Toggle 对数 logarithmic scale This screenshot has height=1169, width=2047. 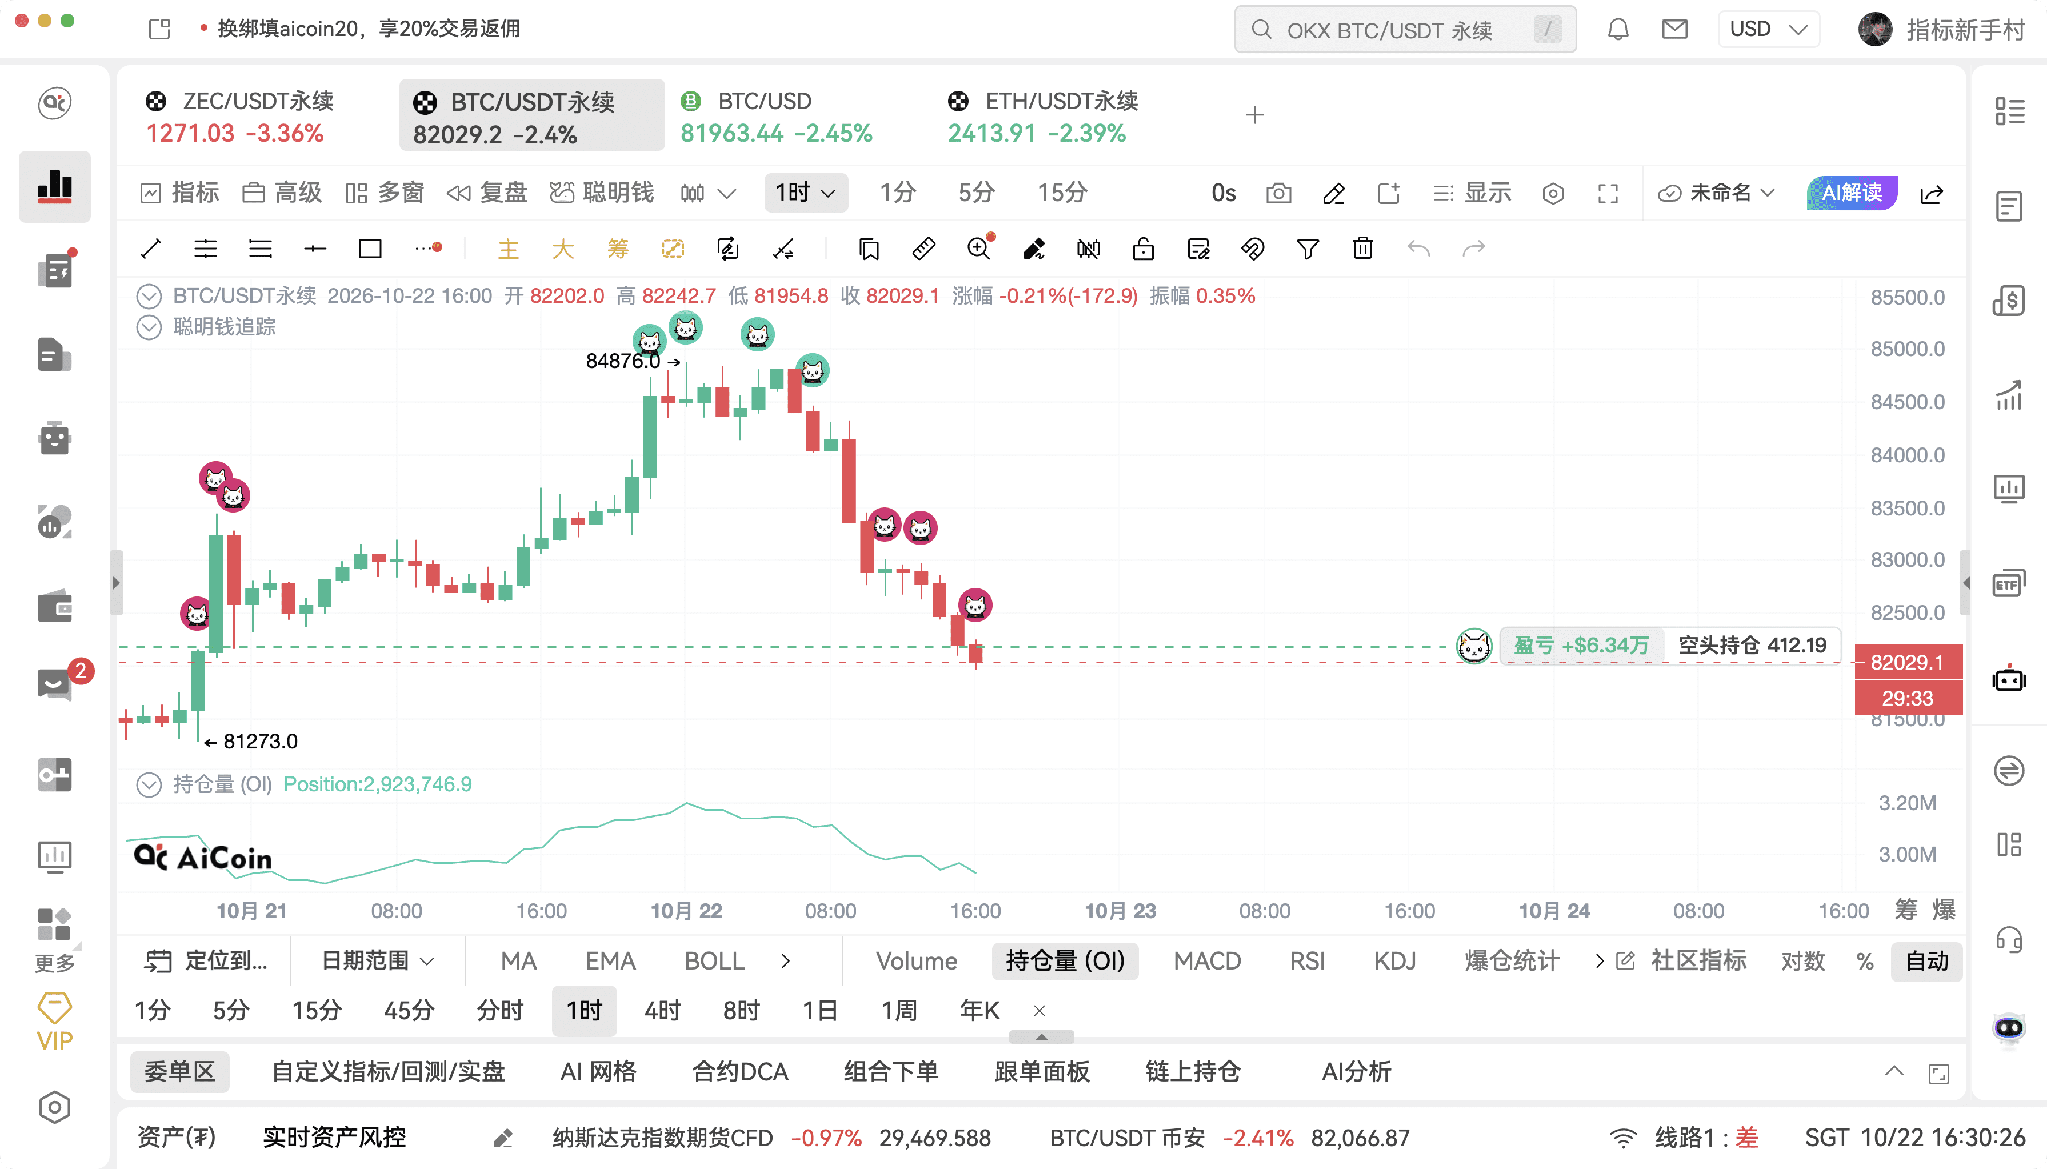[x=1803, y=961]
